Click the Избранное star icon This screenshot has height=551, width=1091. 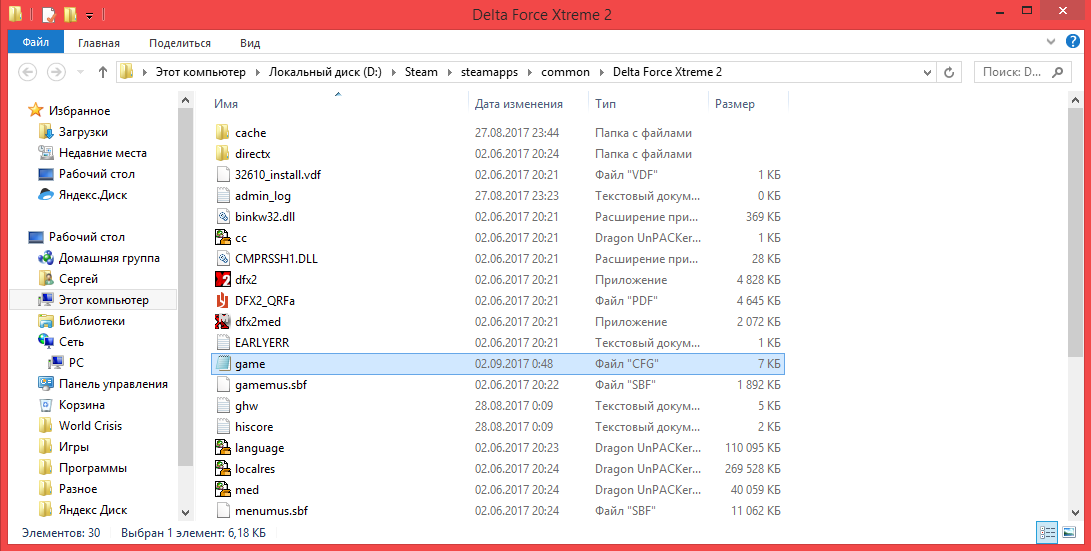(35, 111)
